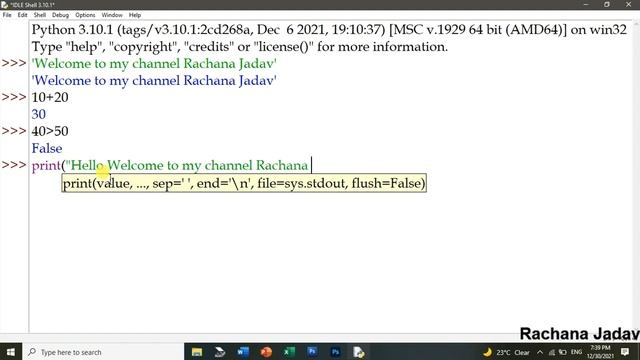Click the Python IDLE taskbar icon
This screenshot has width=640, height=360.
click(x=359, y=352)
